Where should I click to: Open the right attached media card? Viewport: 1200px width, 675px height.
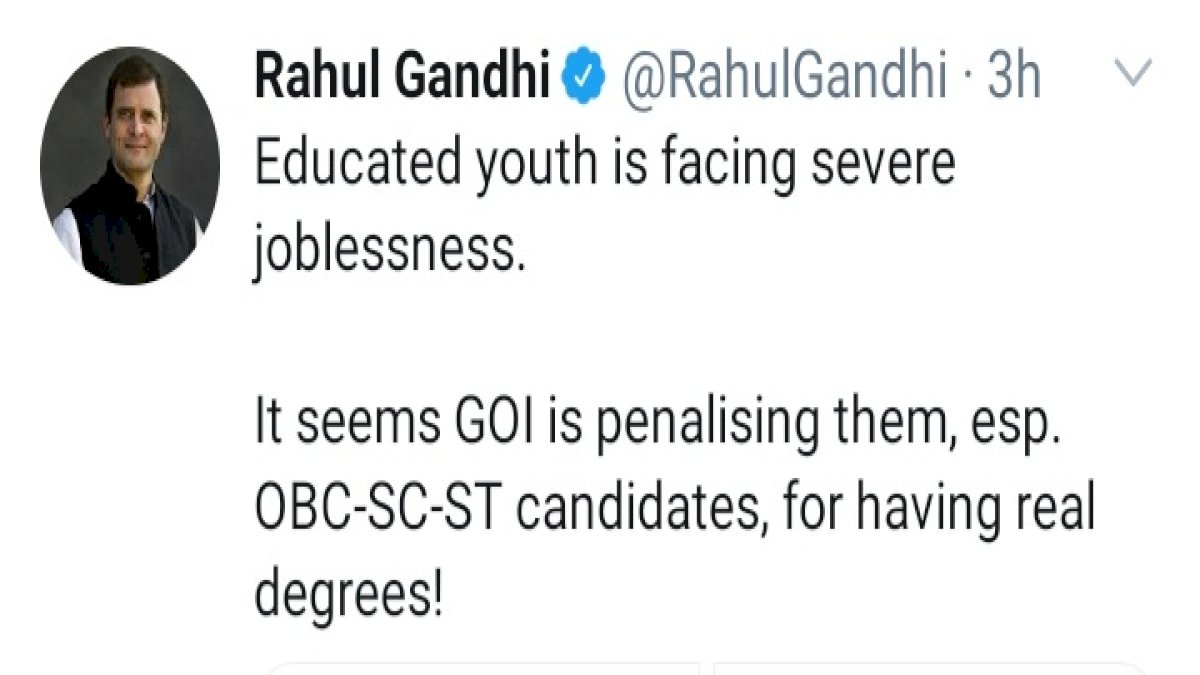click(x=930, y=668)
